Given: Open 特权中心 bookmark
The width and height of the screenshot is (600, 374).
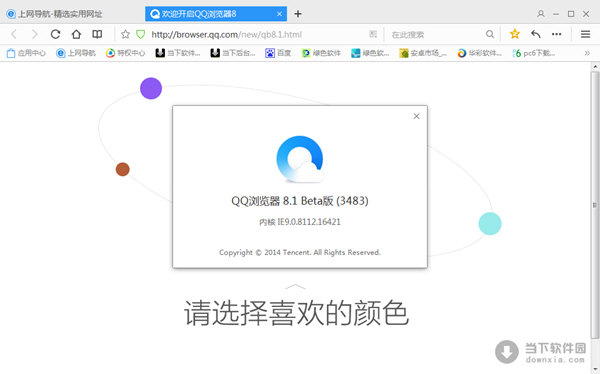Looking at the screenshot, I should [x=126, y=53].
